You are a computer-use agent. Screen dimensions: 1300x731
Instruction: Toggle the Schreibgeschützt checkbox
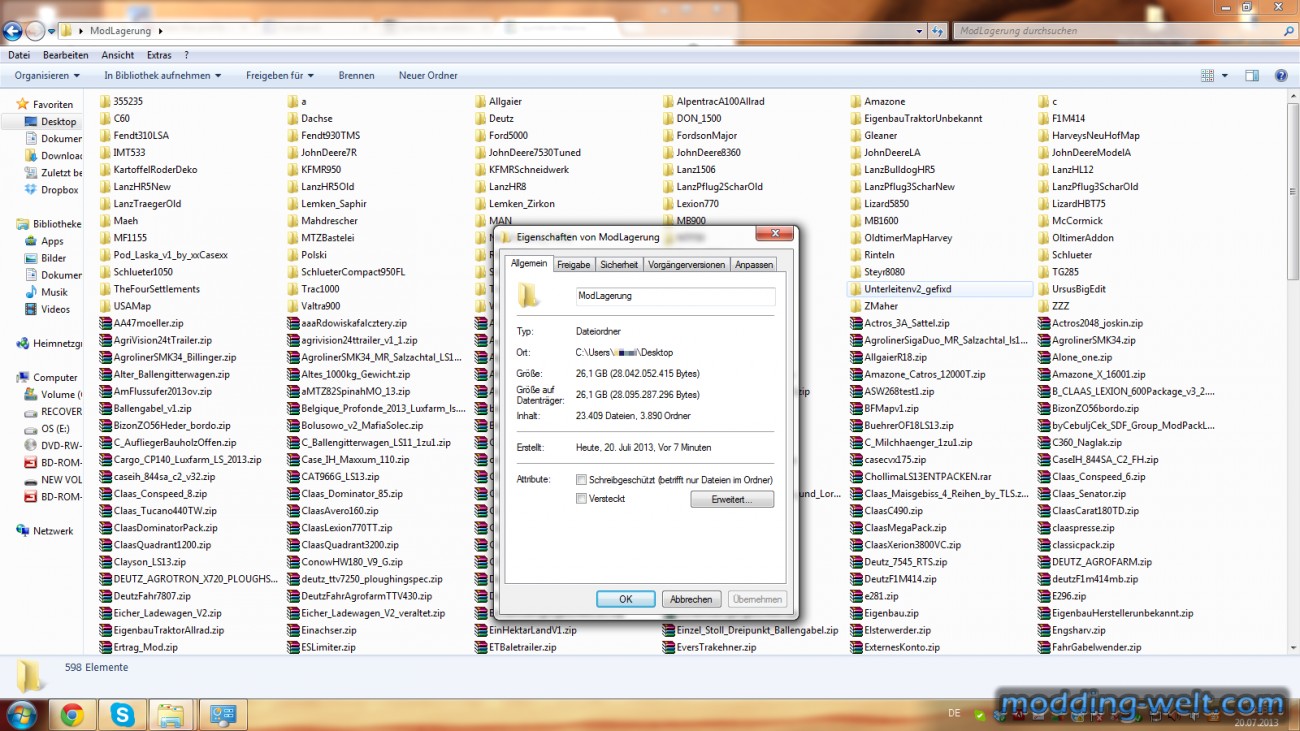pyautogui.click(x=582, y=480)
